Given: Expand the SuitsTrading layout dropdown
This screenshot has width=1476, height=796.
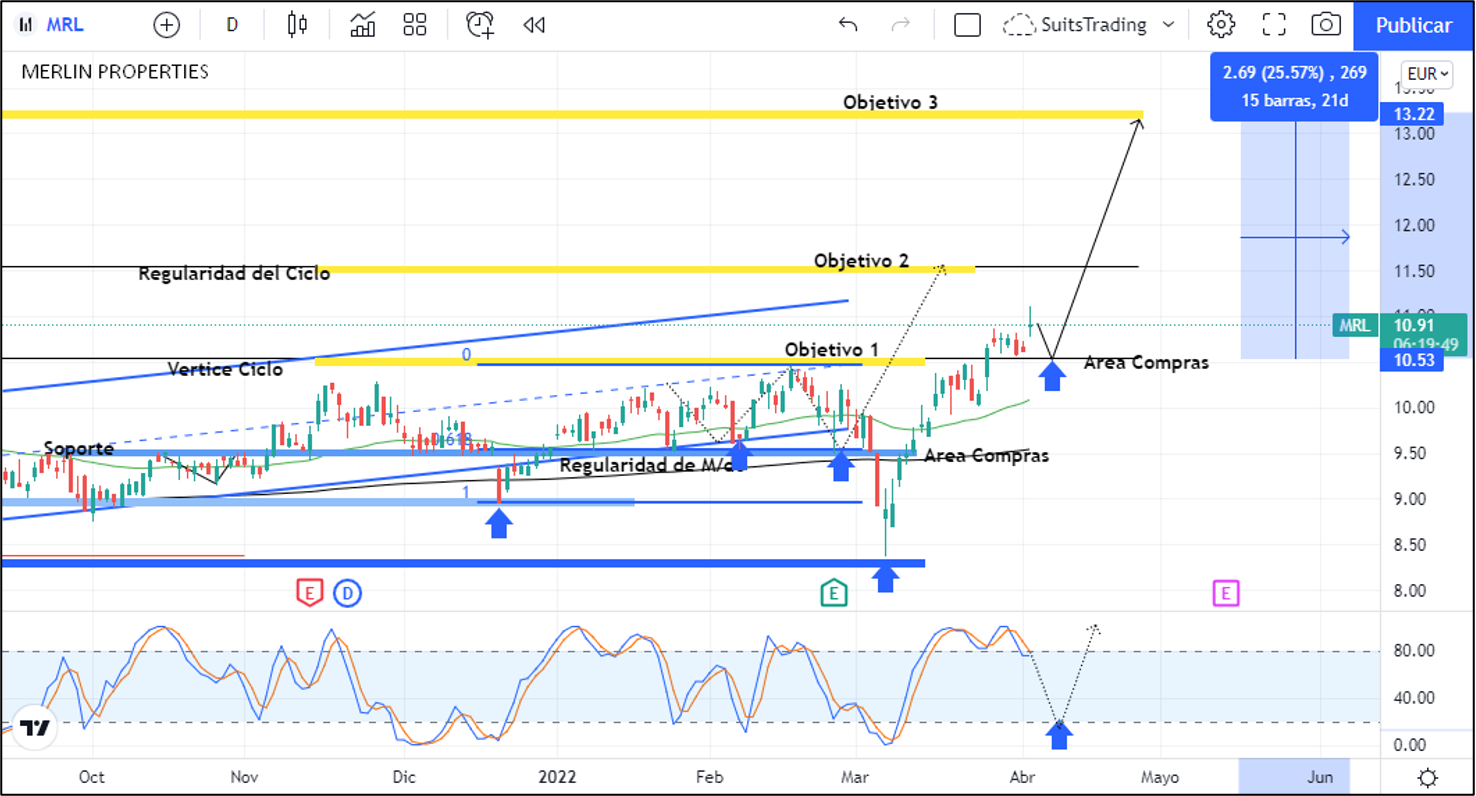Looking at the screenshot, I should (1168, 25).
